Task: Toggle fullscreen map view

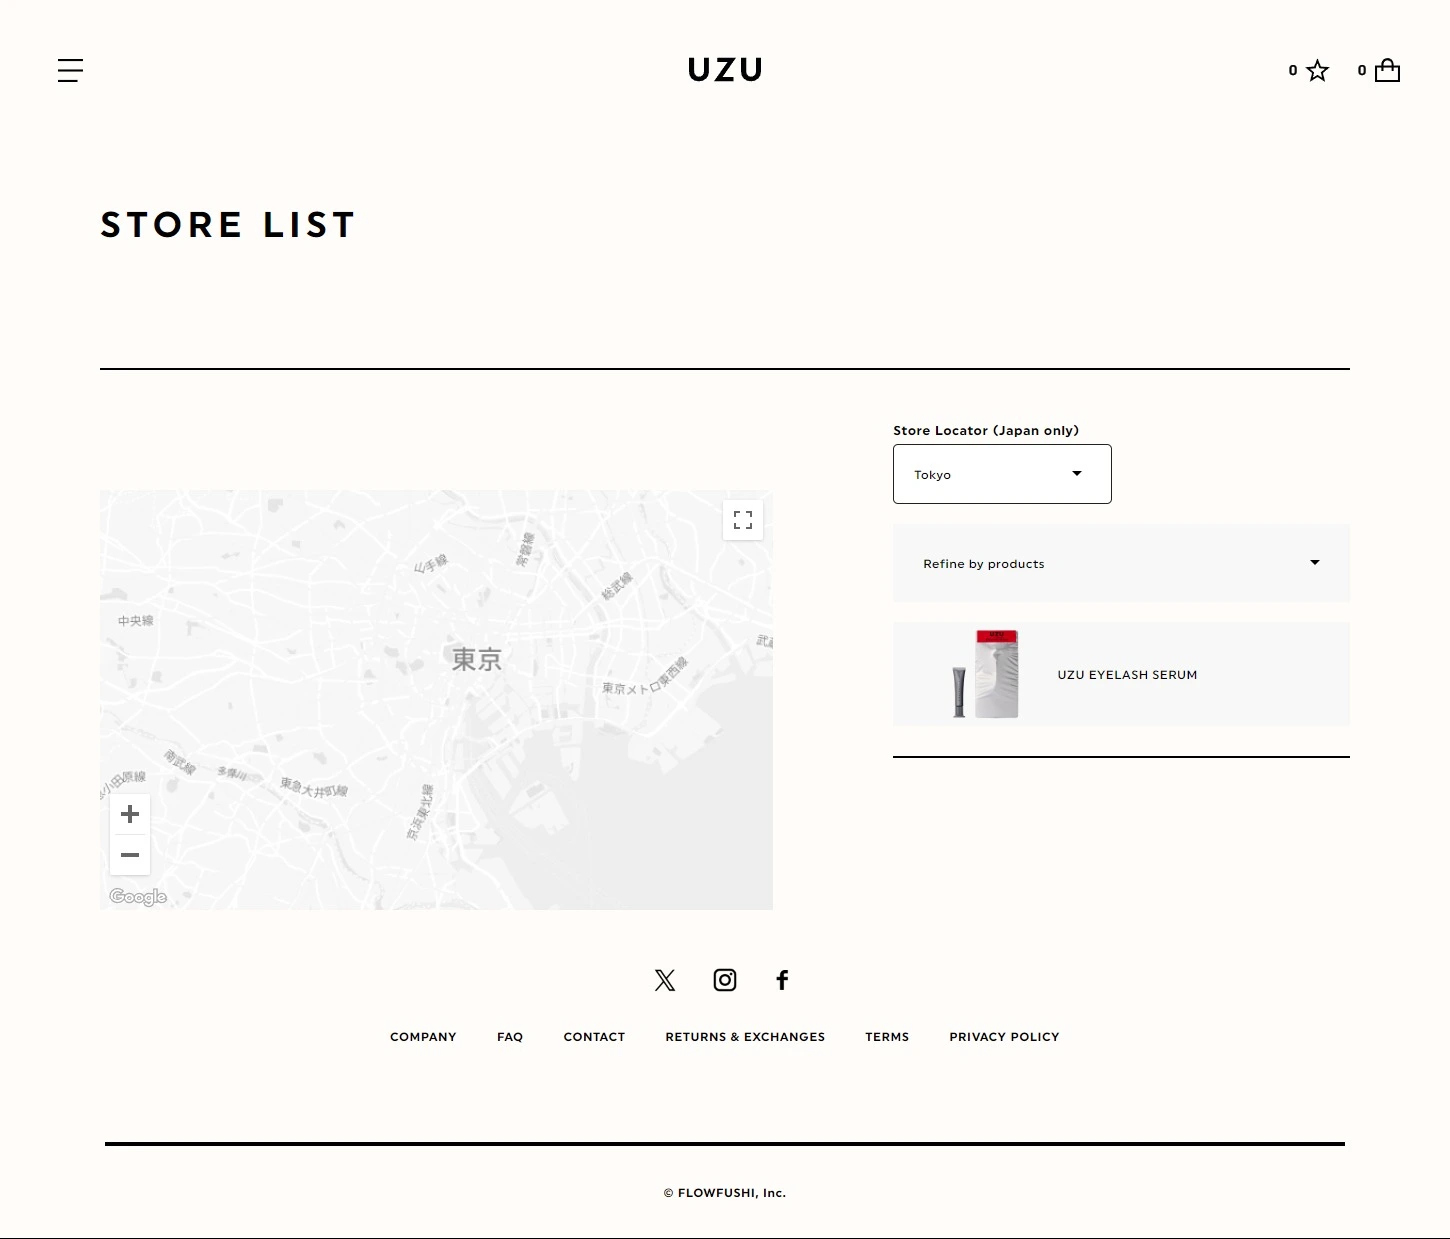Action: pyautogui.click(x=743, y=520)
